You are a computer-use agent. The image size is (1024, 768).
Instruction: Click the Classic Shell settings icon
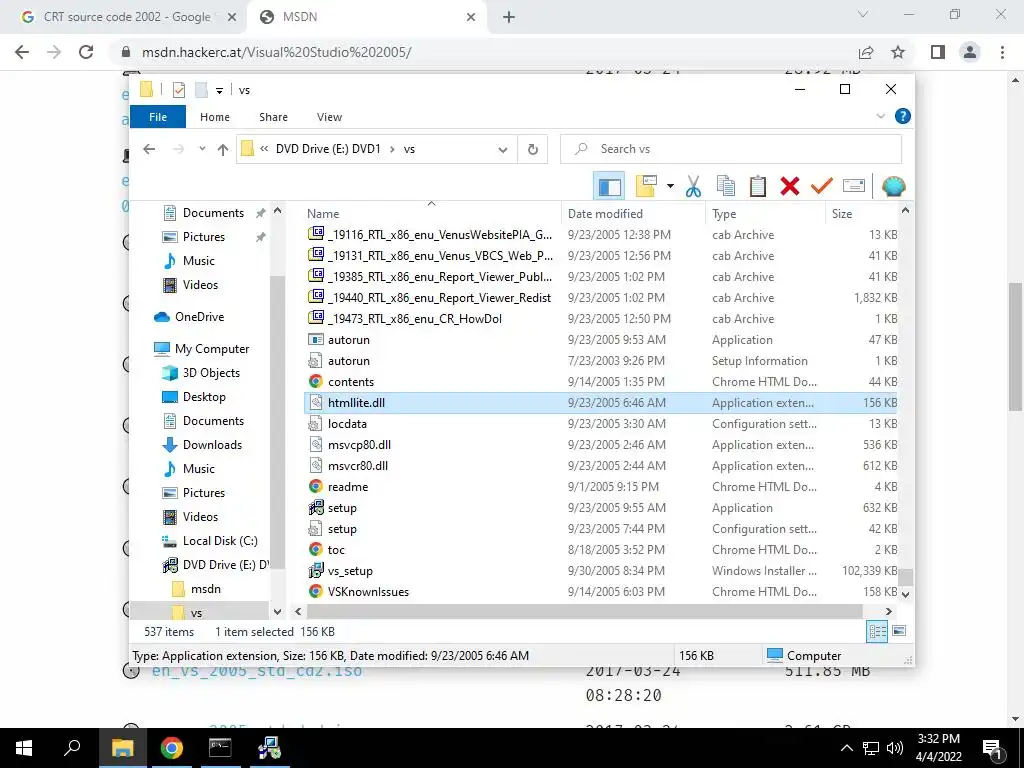[x=893, y=187]
